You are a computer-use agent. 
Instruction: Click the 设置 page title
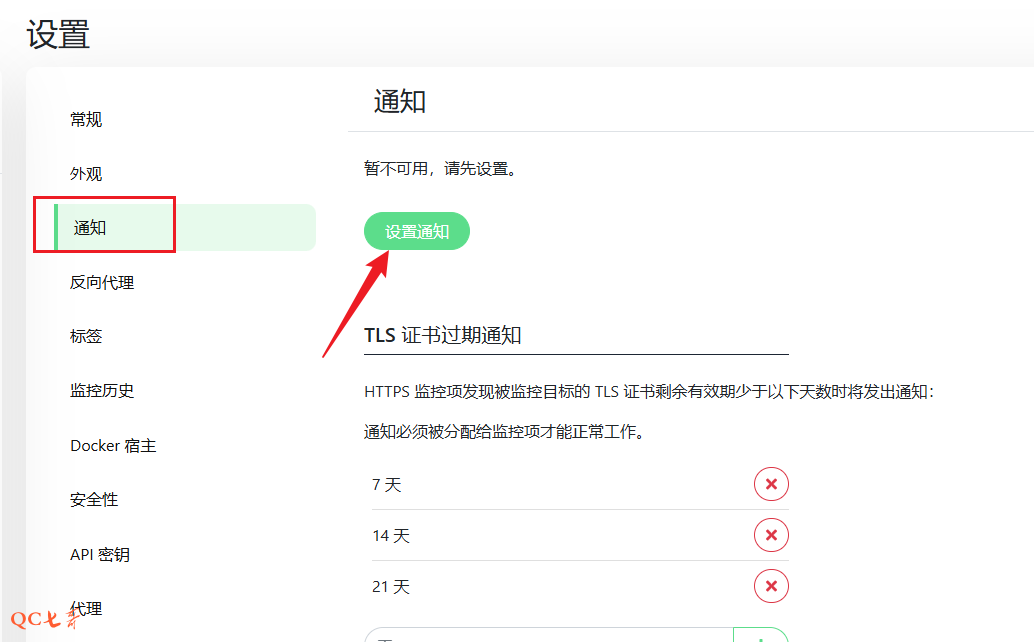click(58, 34)
